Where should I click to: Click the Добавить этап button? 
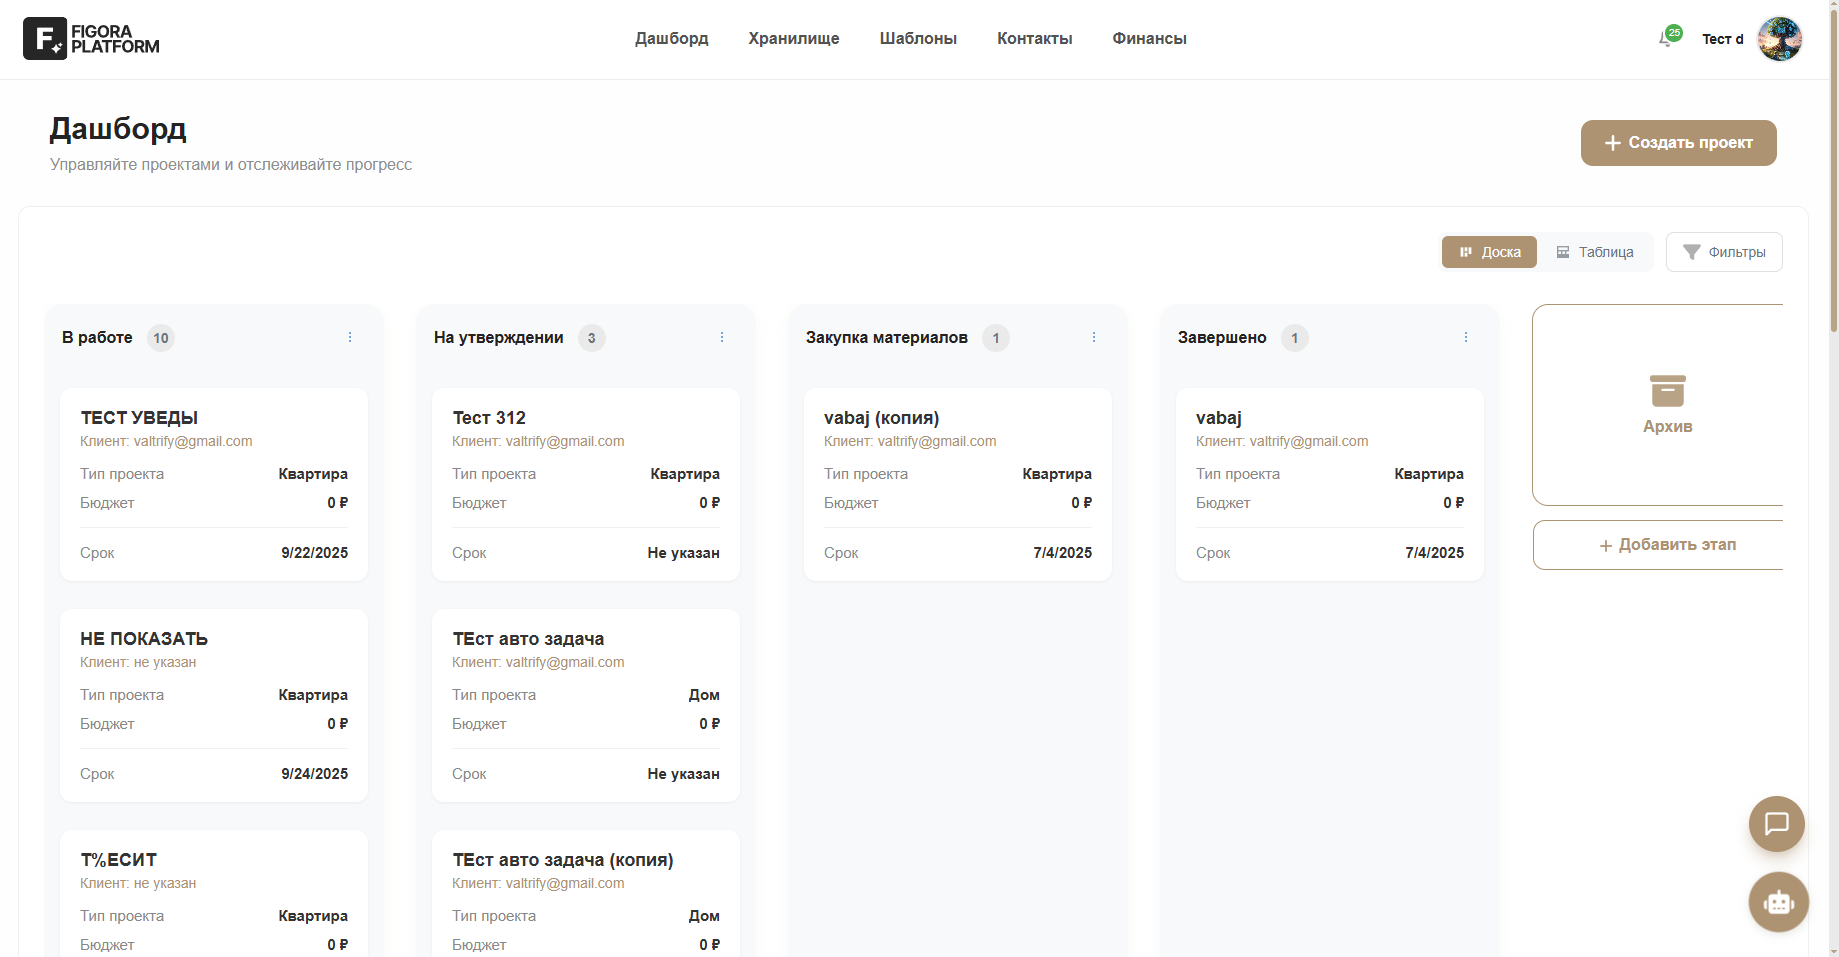tap(1666, 545)
